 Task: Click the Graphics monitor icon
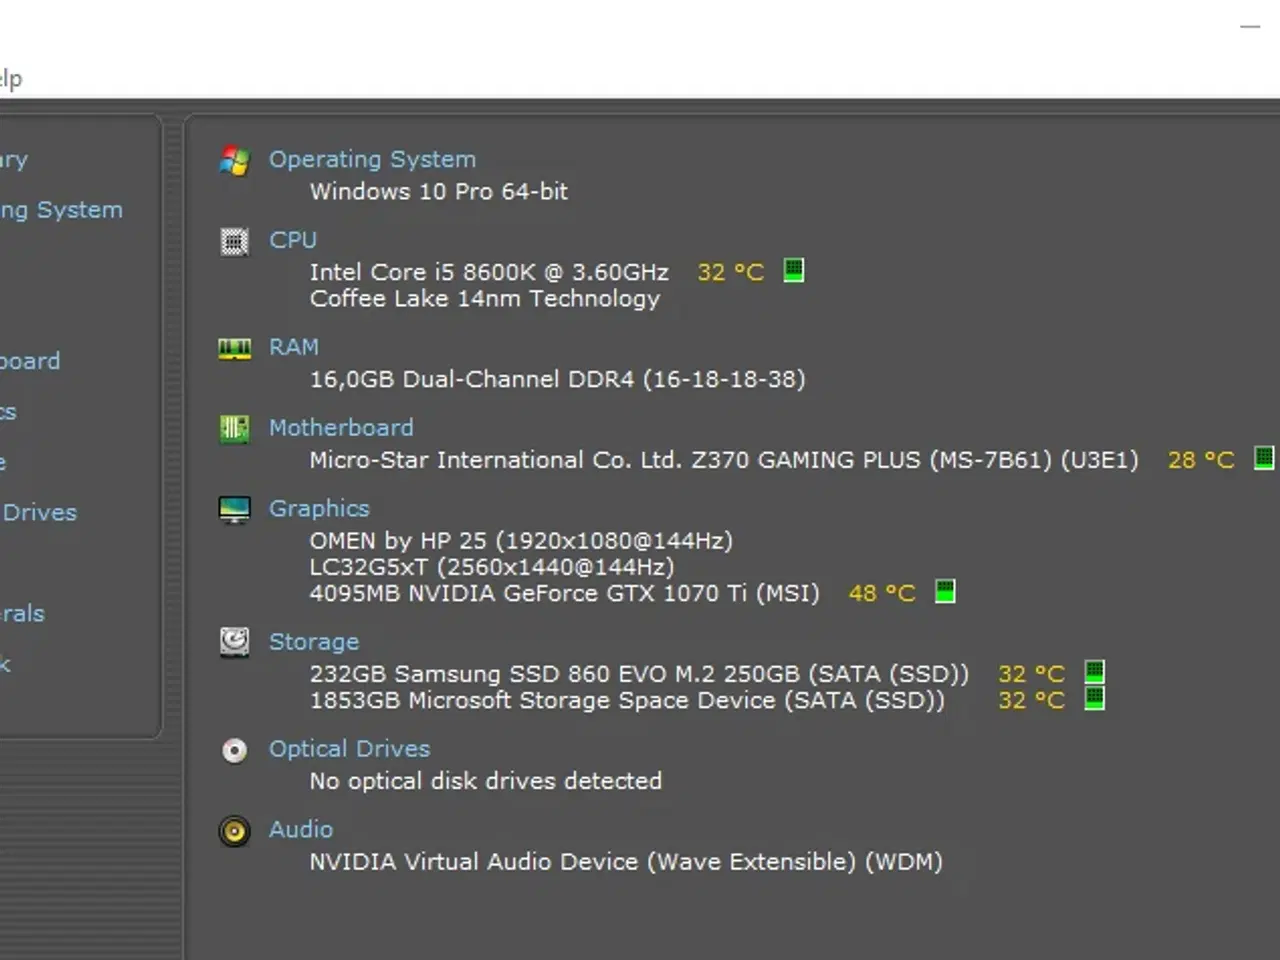(234, 510)
